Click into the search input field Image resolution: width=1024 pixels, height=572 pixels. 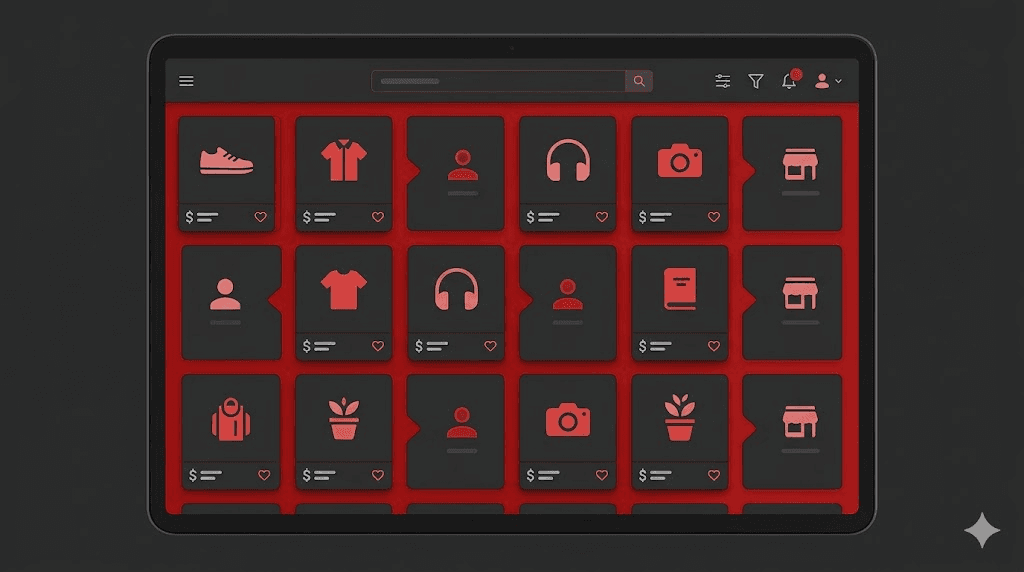498,81
